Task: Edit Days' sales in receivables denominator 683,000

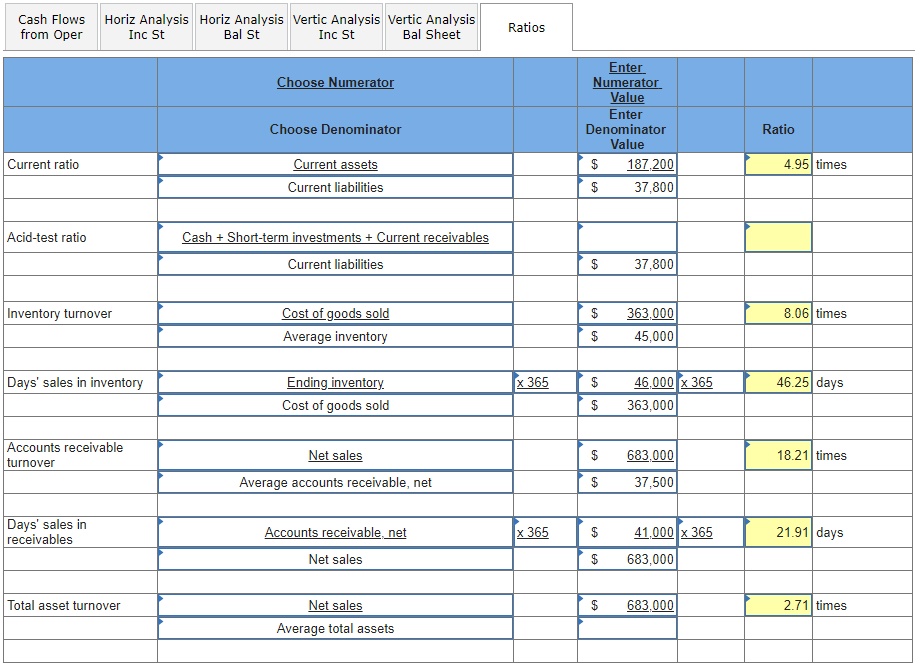Action: [627, 559]
